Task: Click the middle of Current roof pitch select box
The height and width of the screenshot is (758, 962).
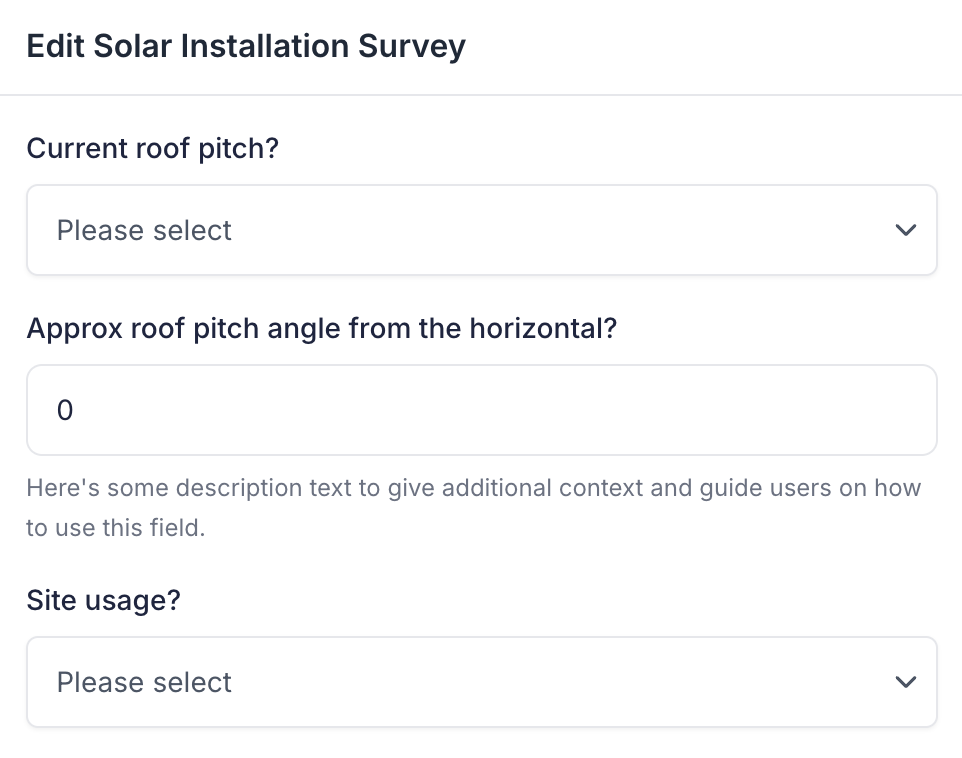Action: [x=481, y=230]
